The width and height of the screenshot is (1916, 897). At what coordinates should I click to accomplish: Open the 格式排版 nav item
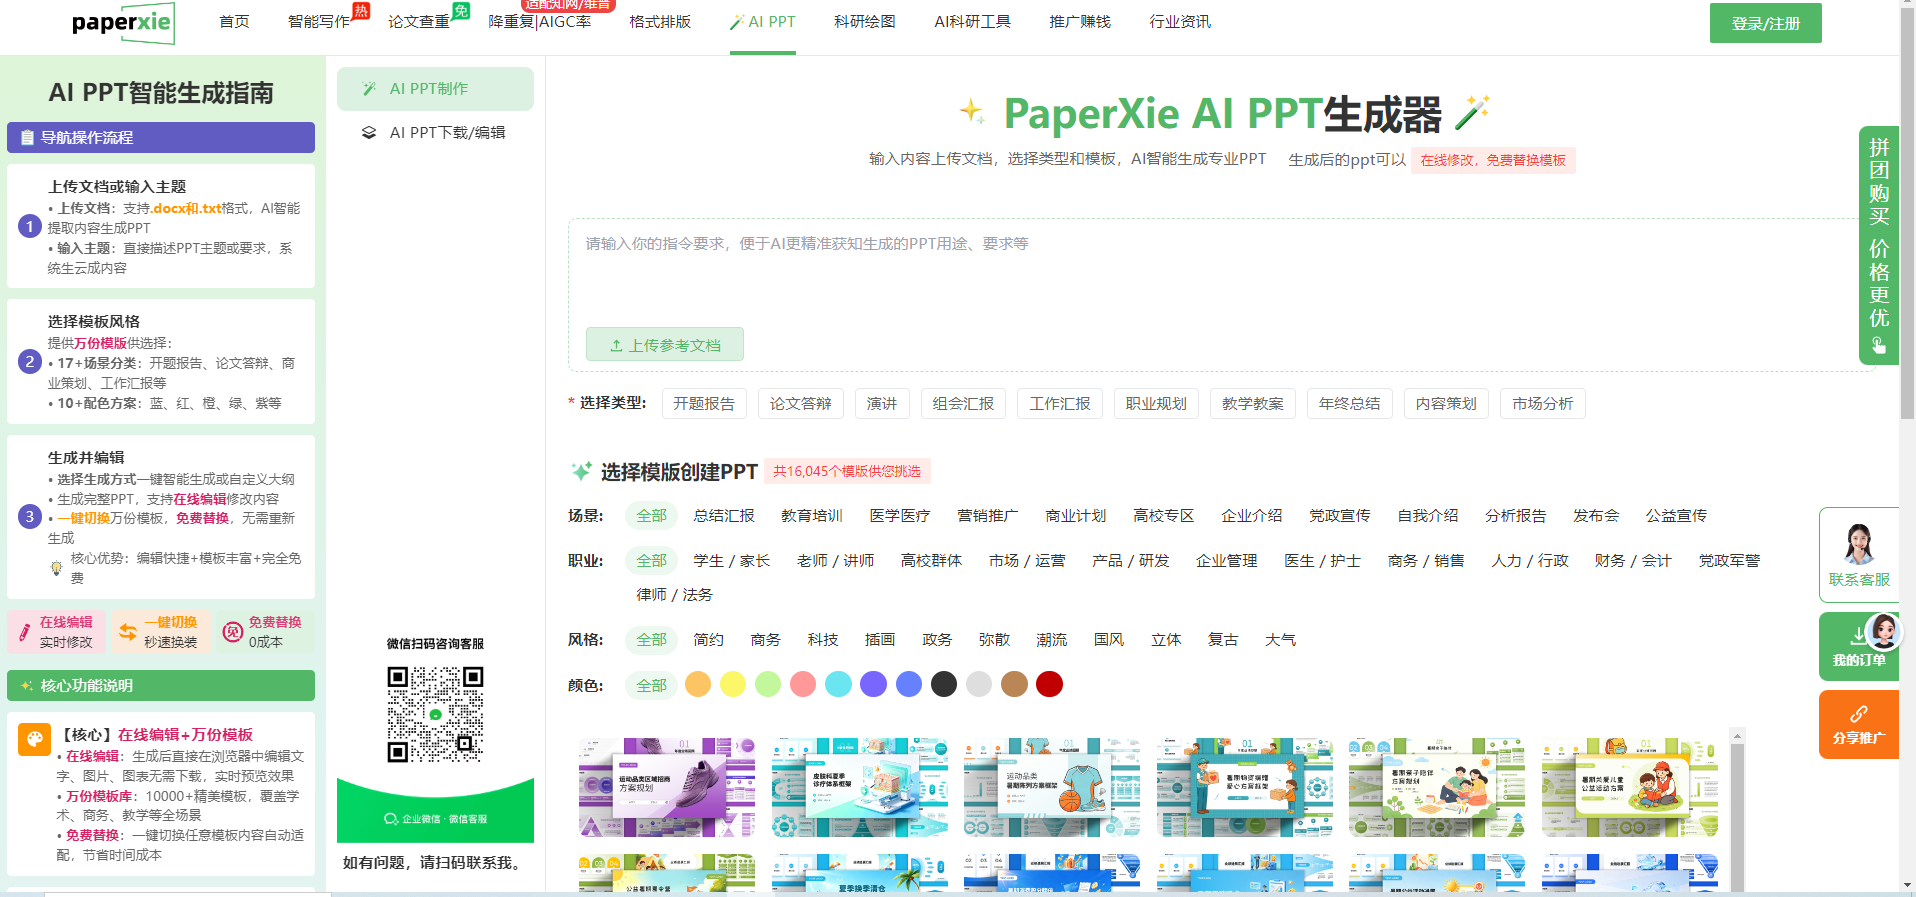[660, 22]
